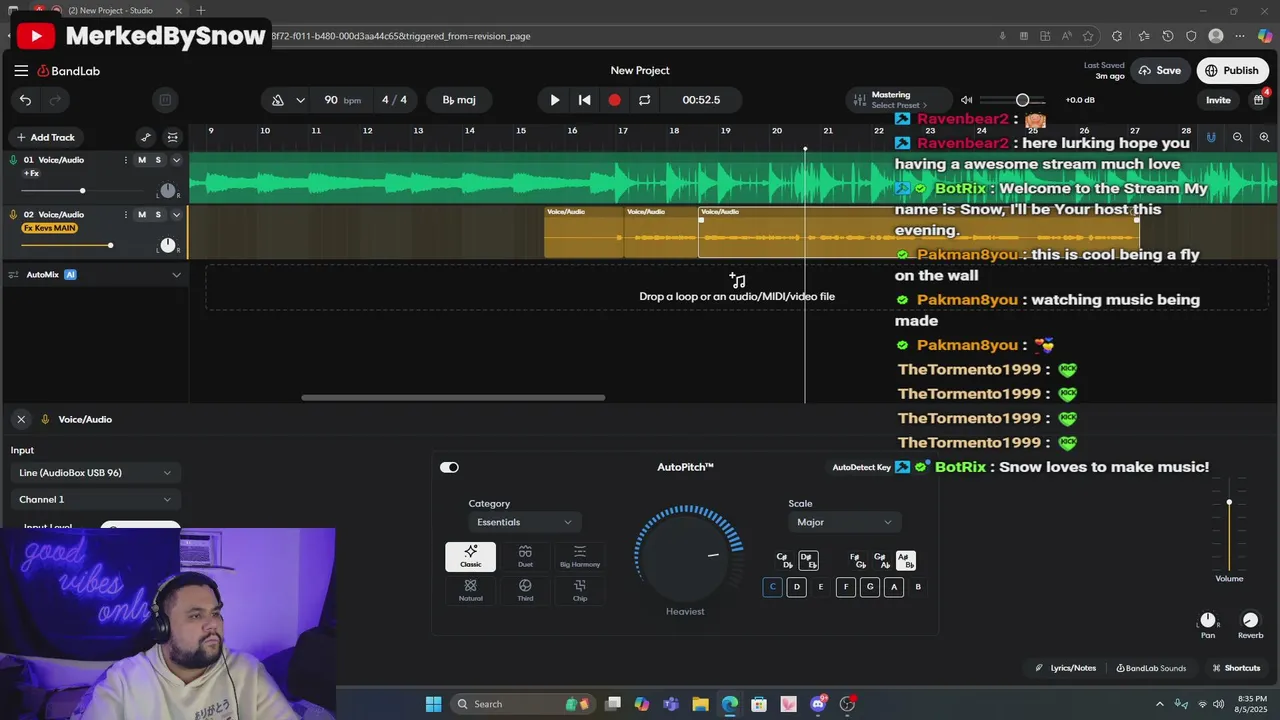Start recording with the red Record button

tap(615, 100)
